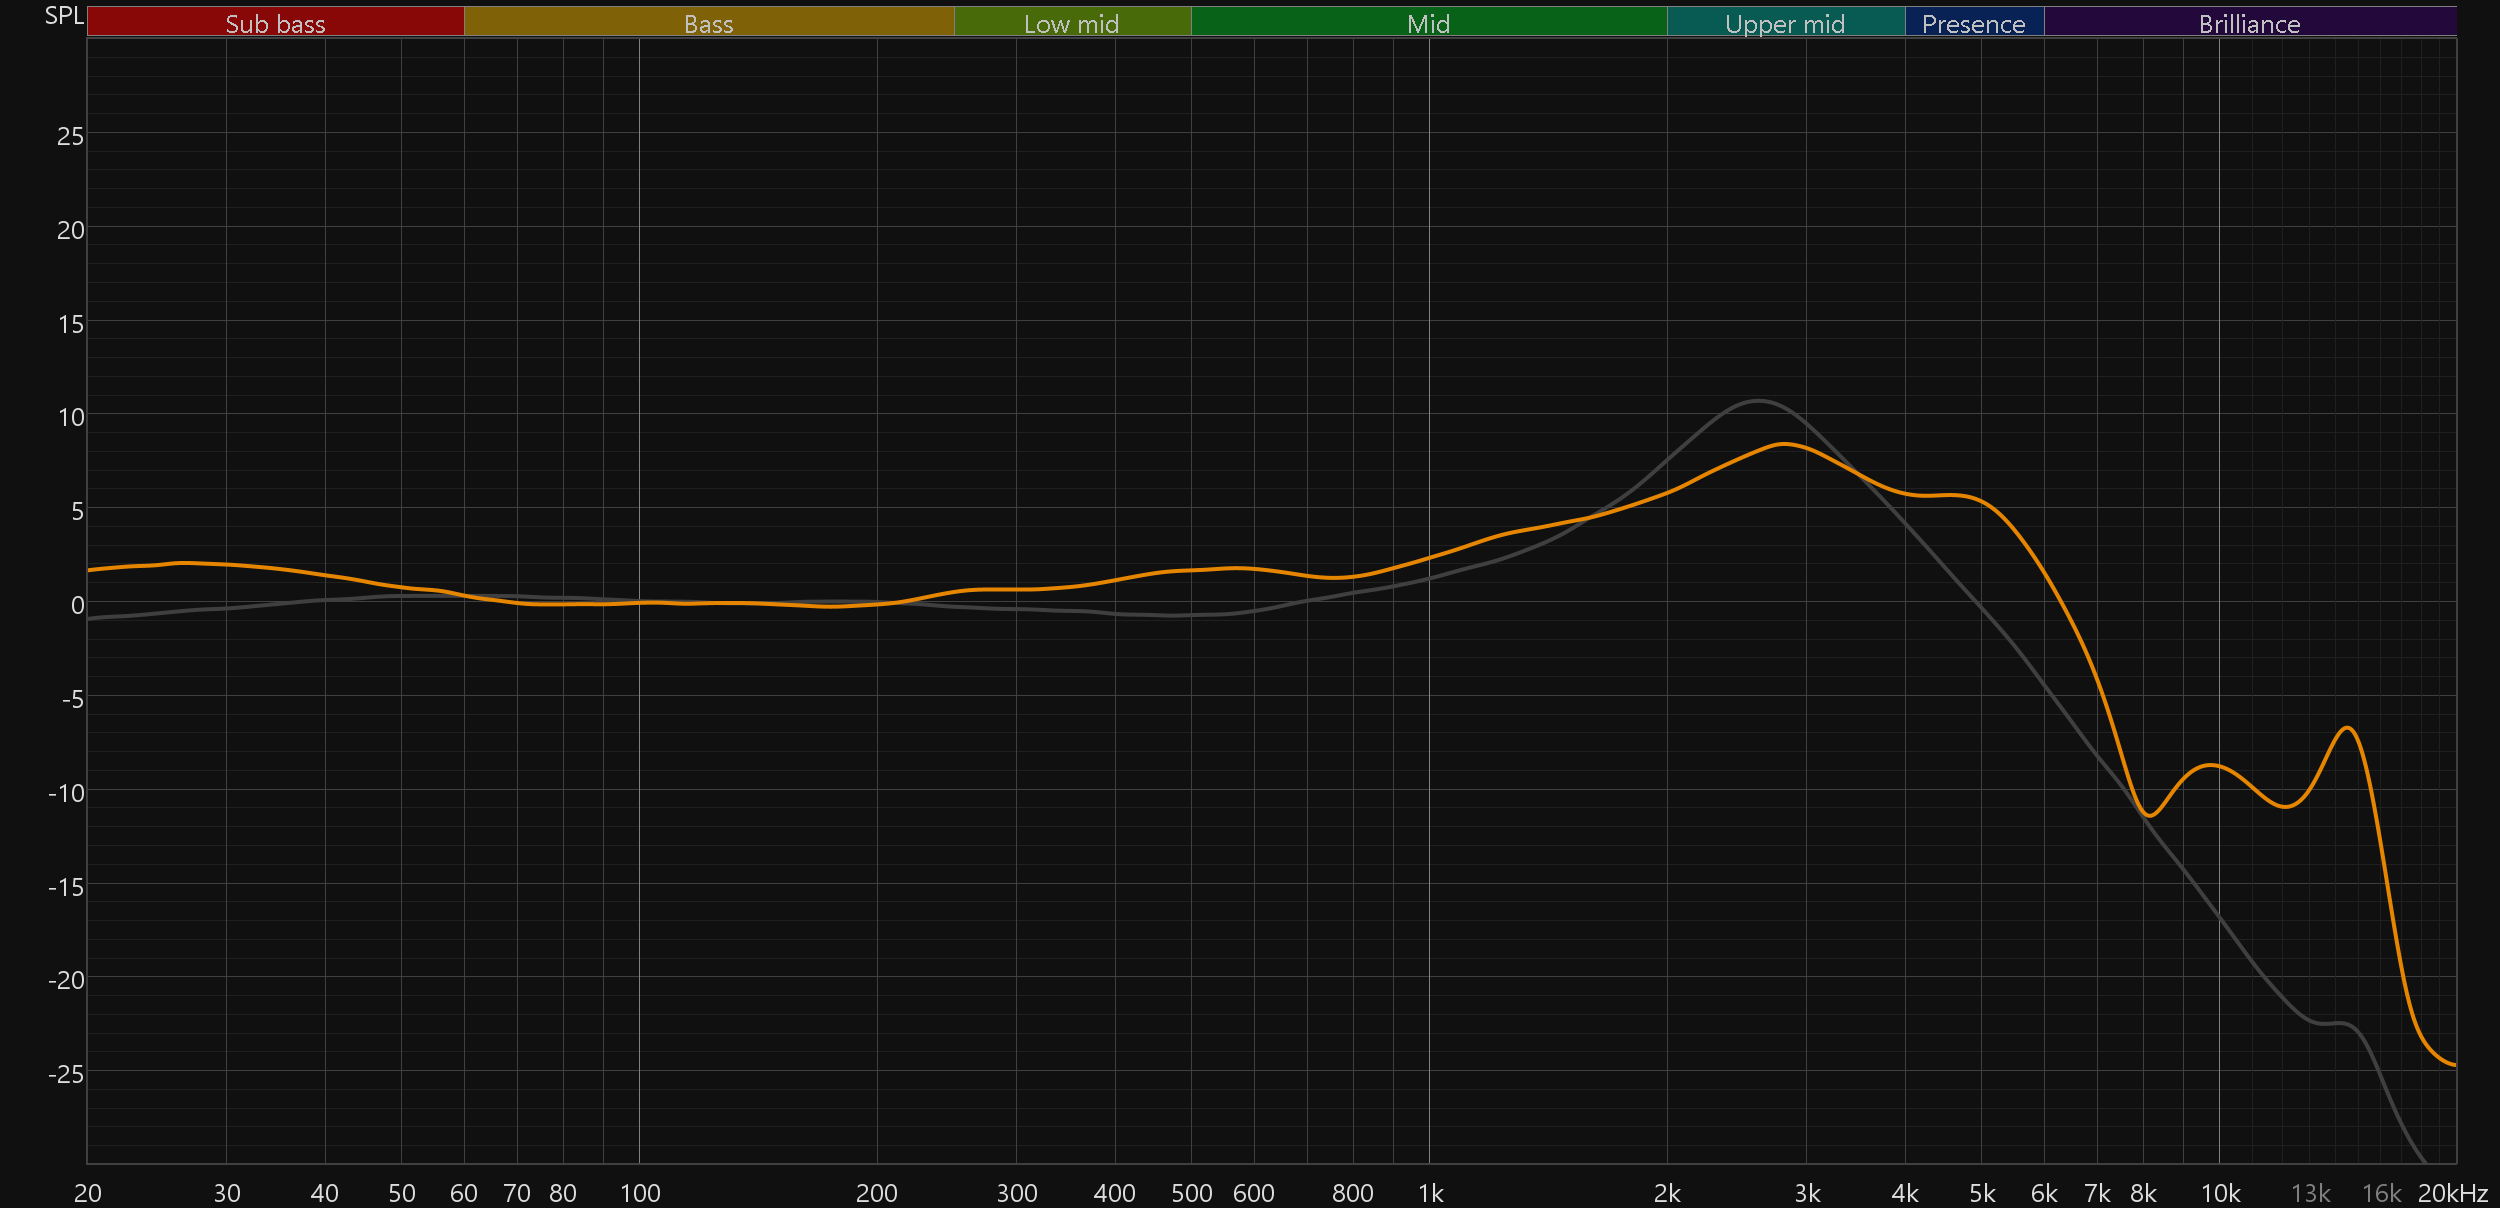Select the Presence band header
The image size is (2500, 1208).
point(1973,23)
